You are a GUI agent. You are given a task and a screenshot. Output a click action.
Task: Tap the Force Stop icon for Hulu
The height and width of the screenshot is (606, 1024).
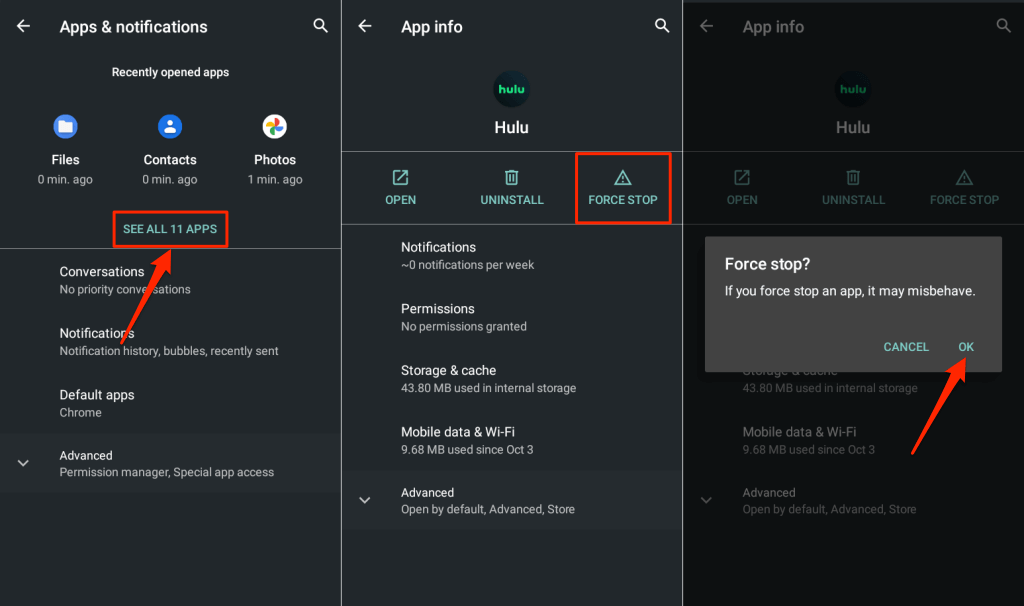click(623, 187)
